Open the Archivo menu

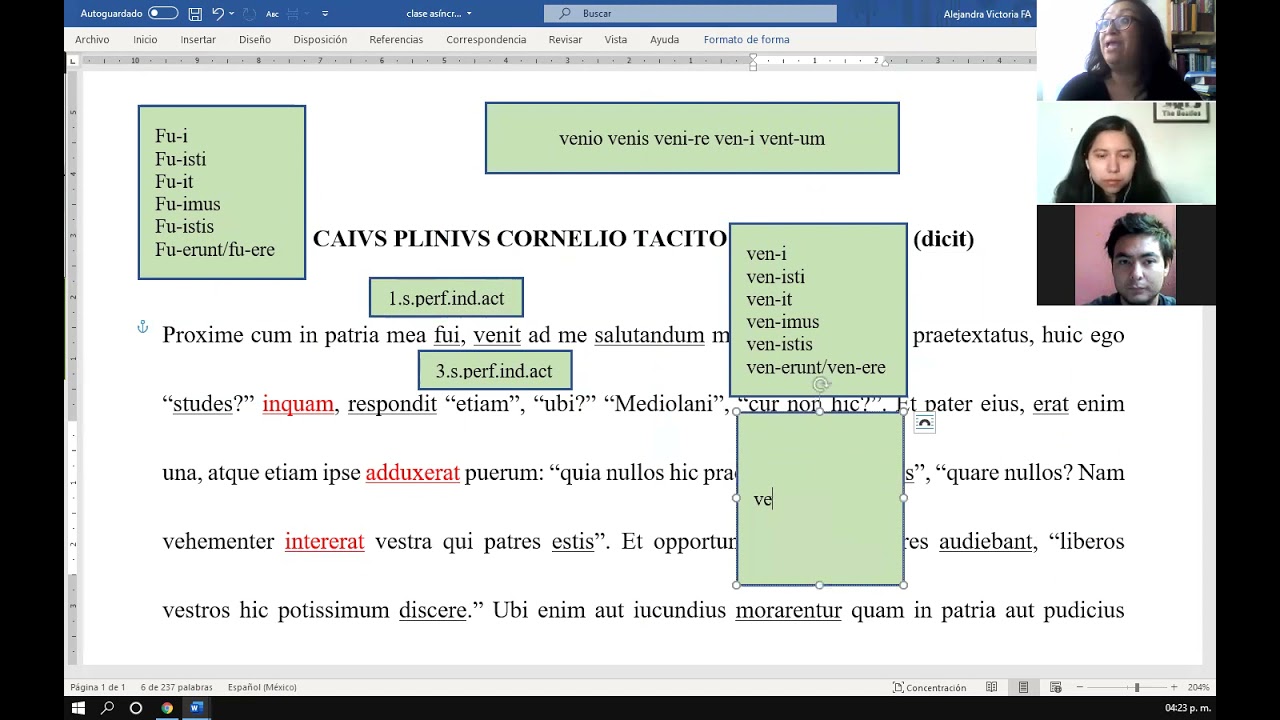[92, 39]
